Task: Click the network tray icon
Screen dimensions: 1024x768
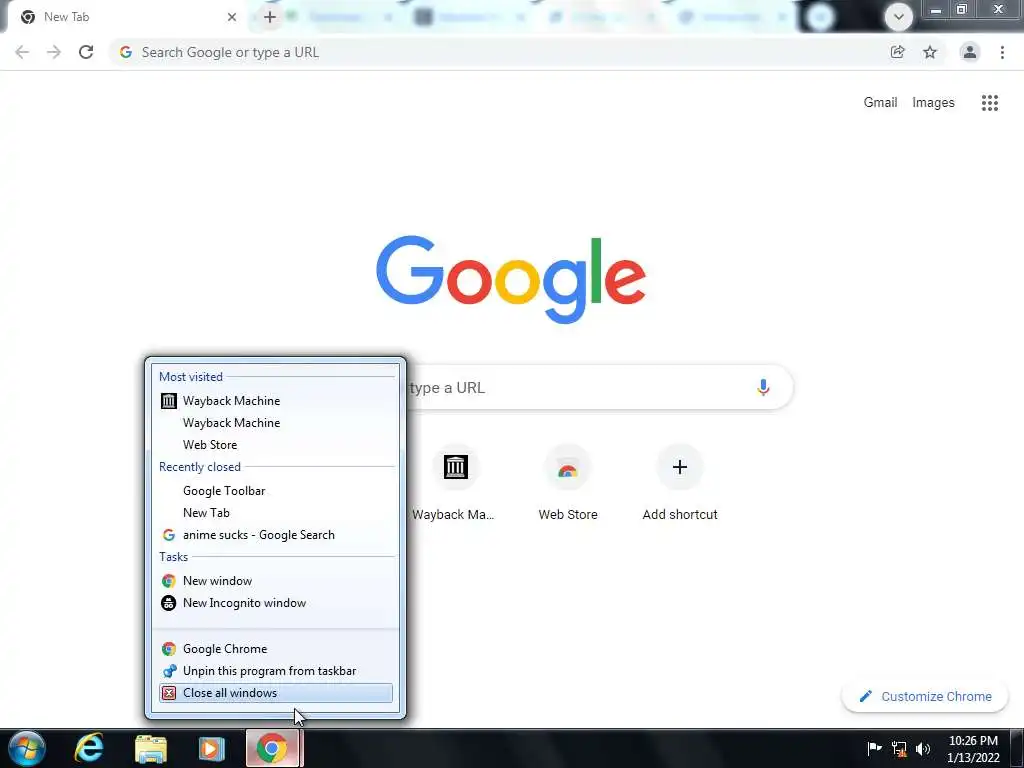Action: coord(899,748)
